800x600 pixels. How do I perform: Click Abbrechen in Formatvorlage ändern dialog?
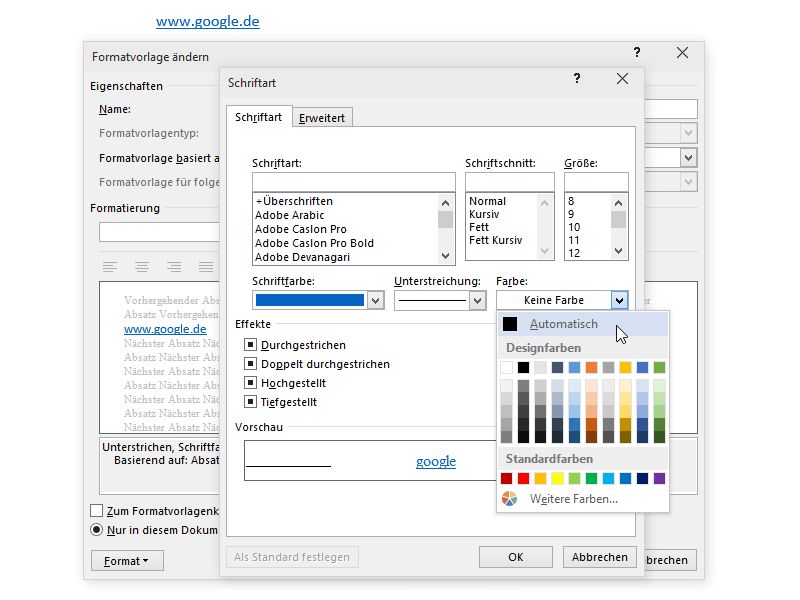(670, 560)
